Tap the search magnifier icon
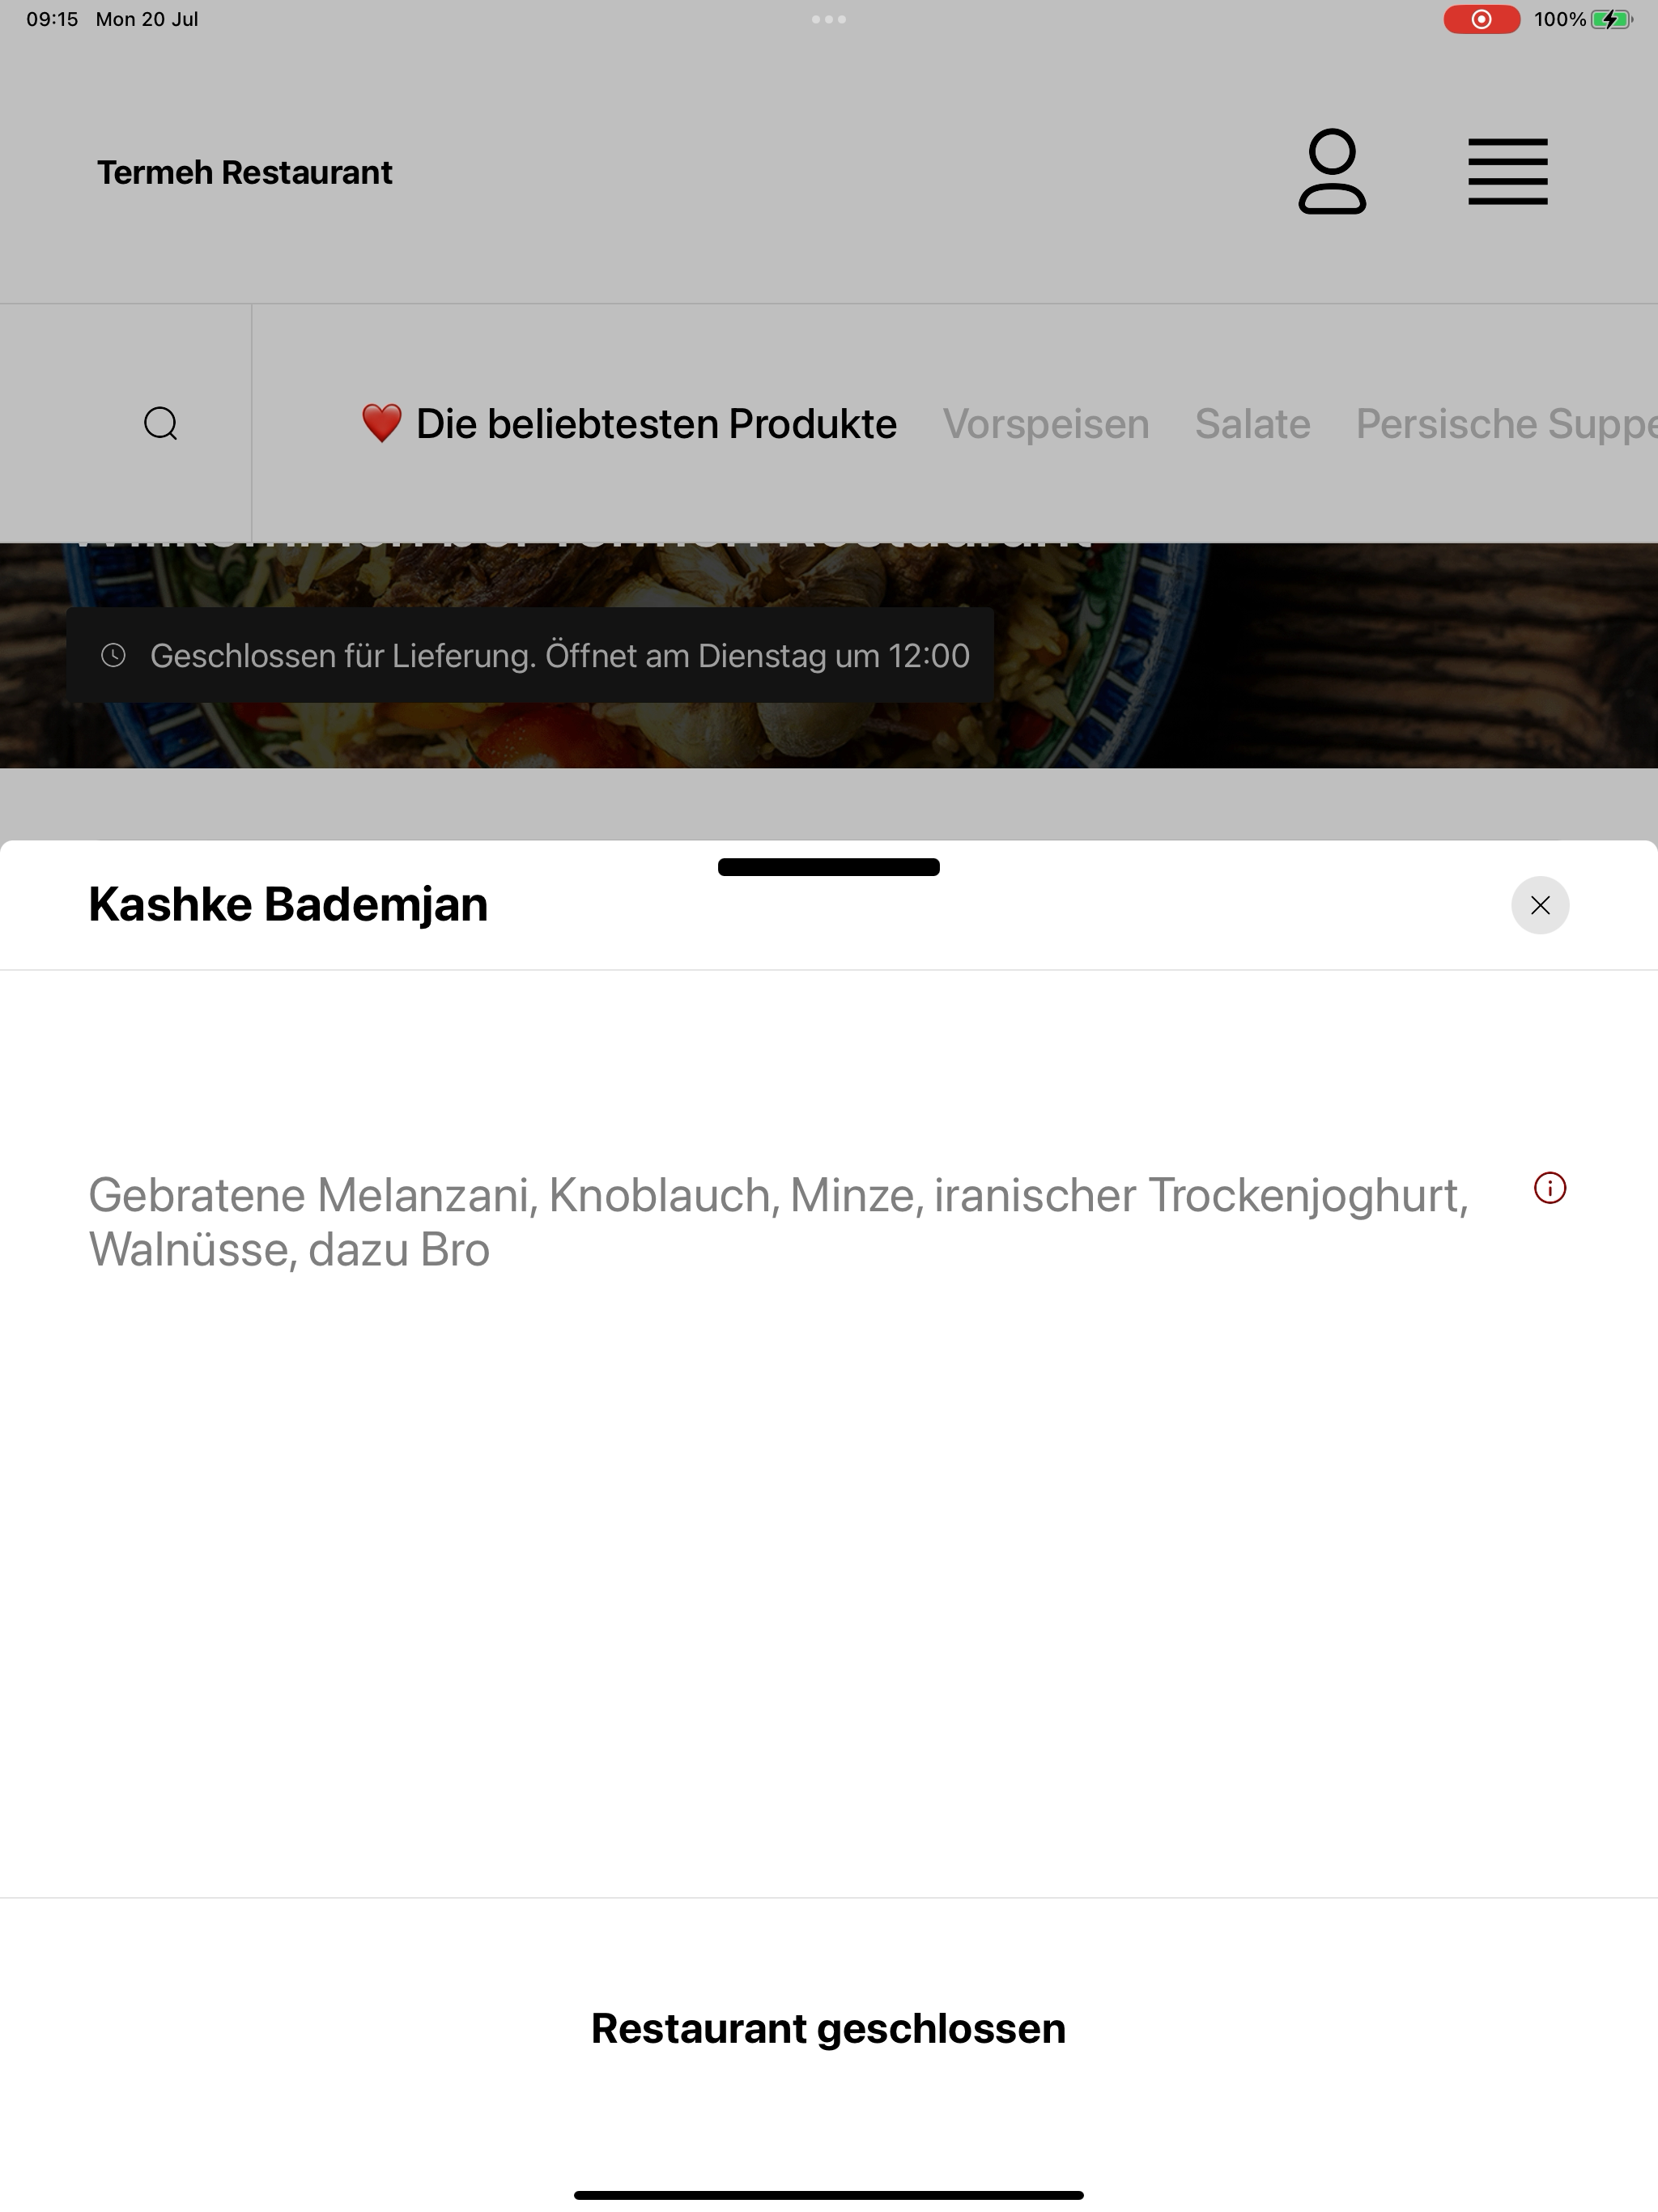The width and height of the screenshot is (1658, 2212). tap(160, 424)
